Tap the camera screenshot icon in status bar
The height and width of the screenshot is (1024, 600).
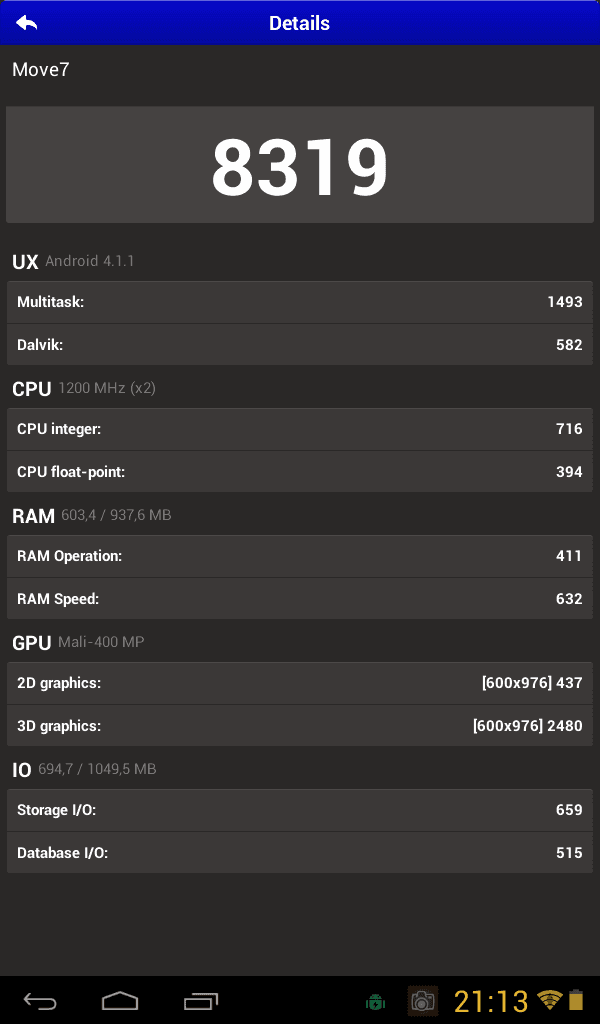pyautogui.click(x=422, y=1000)
